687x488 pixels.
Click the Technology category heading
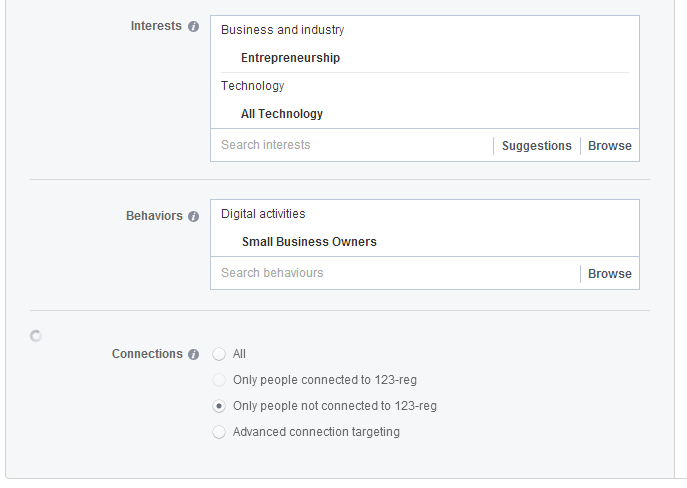pyautogui.click(x=252, y=86)
